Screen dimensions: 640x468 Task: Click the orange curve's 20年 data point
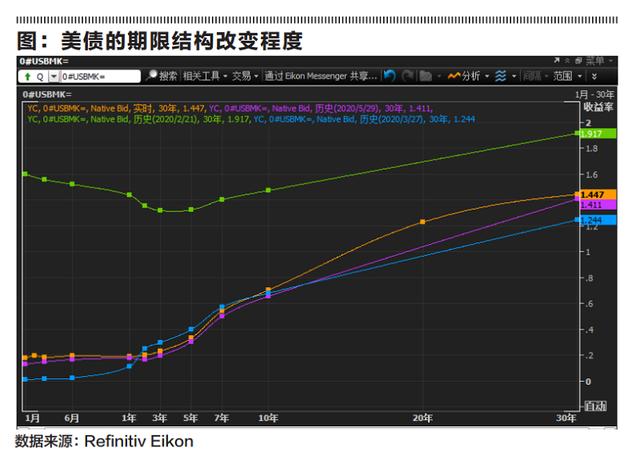pos(422,222)
